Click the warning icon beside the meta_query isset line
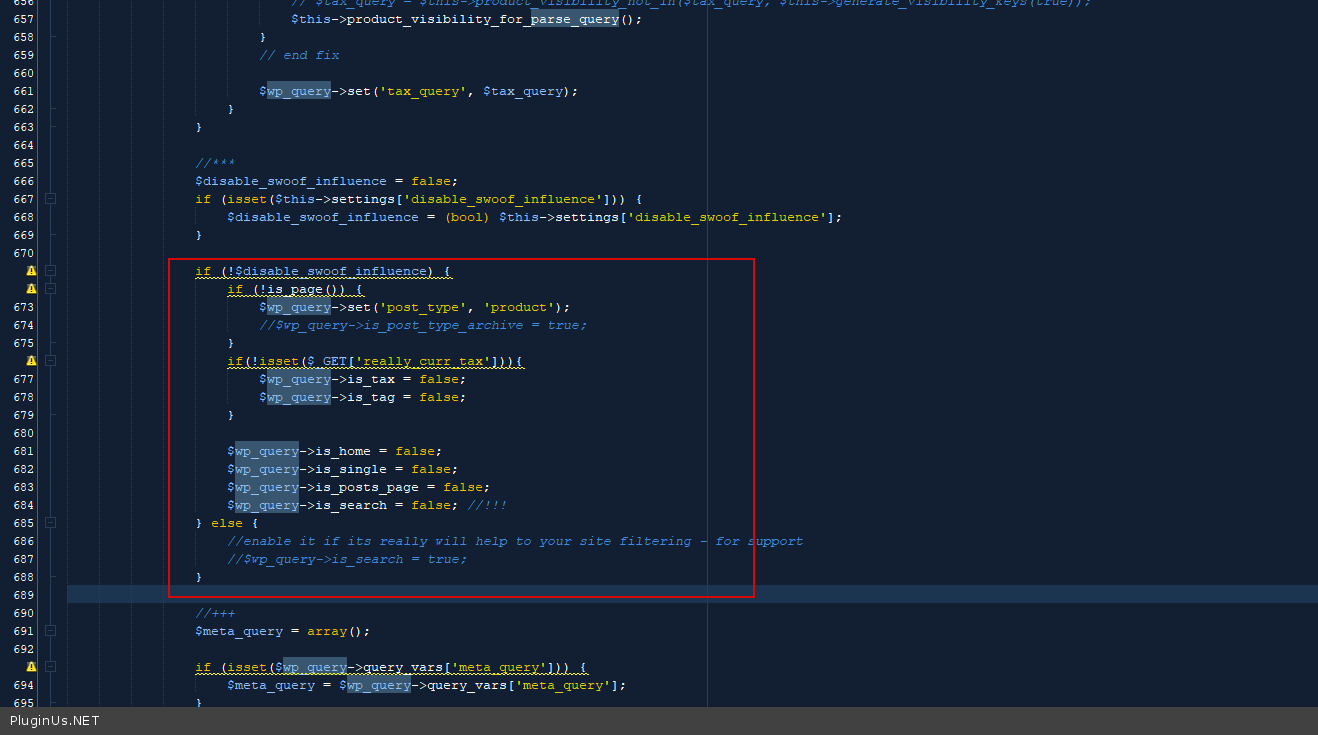Viewport: 1318px width, 735px height. tap(31, 667)
